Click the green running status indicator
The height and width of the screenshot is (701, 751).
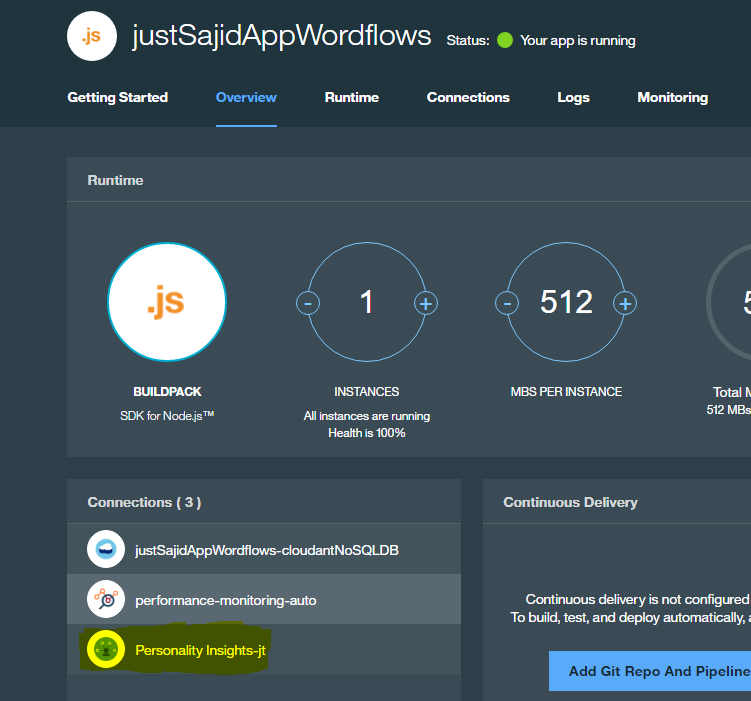(x=505, y=40)
